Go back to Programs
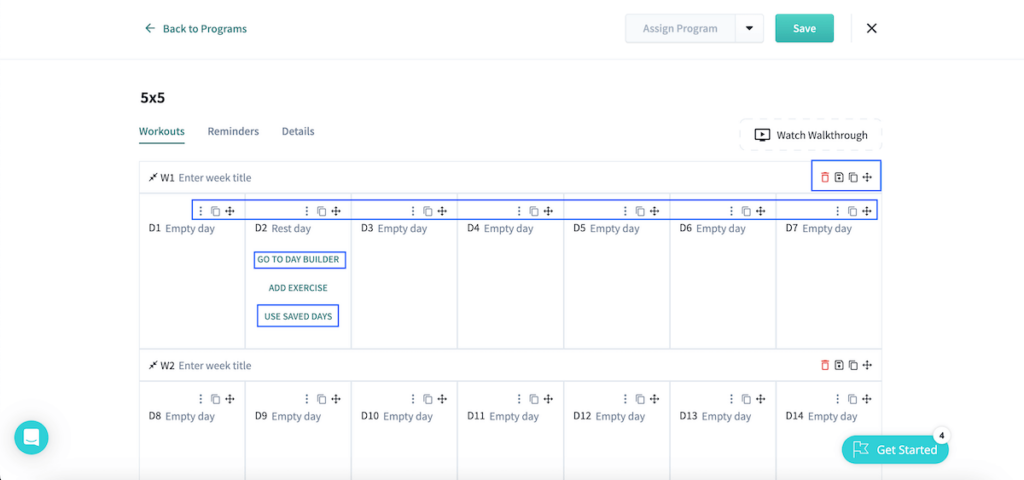Image resolution: width=1024 pixels, height=480 pixels. coord(196,29)
